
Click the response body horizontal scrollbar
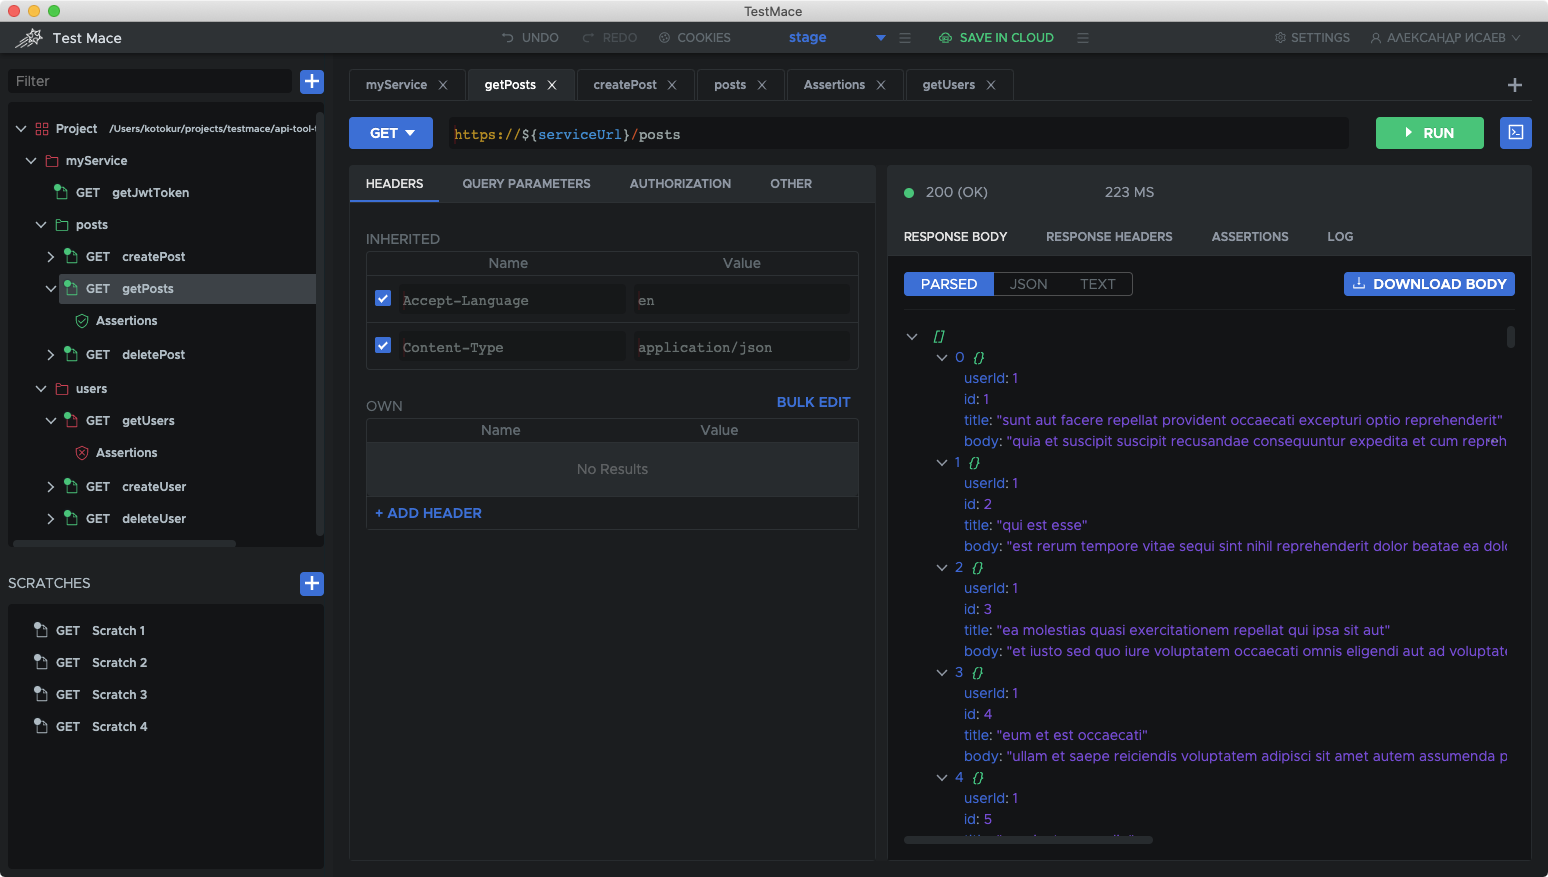(x=1028, y=840)
